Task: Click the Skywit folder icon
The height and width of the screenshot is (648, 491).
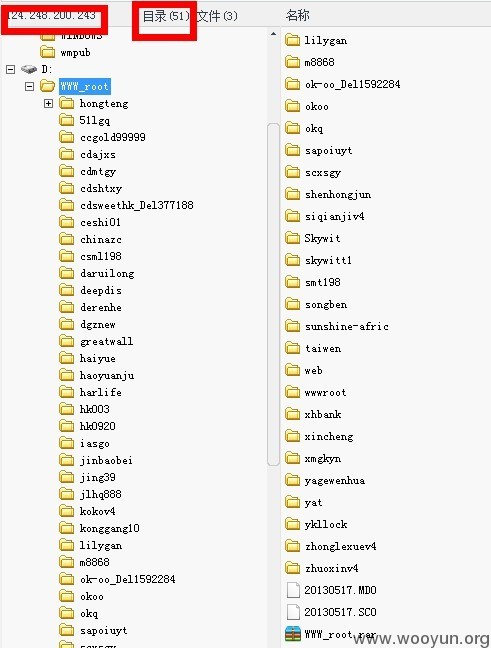Action: 293,238
